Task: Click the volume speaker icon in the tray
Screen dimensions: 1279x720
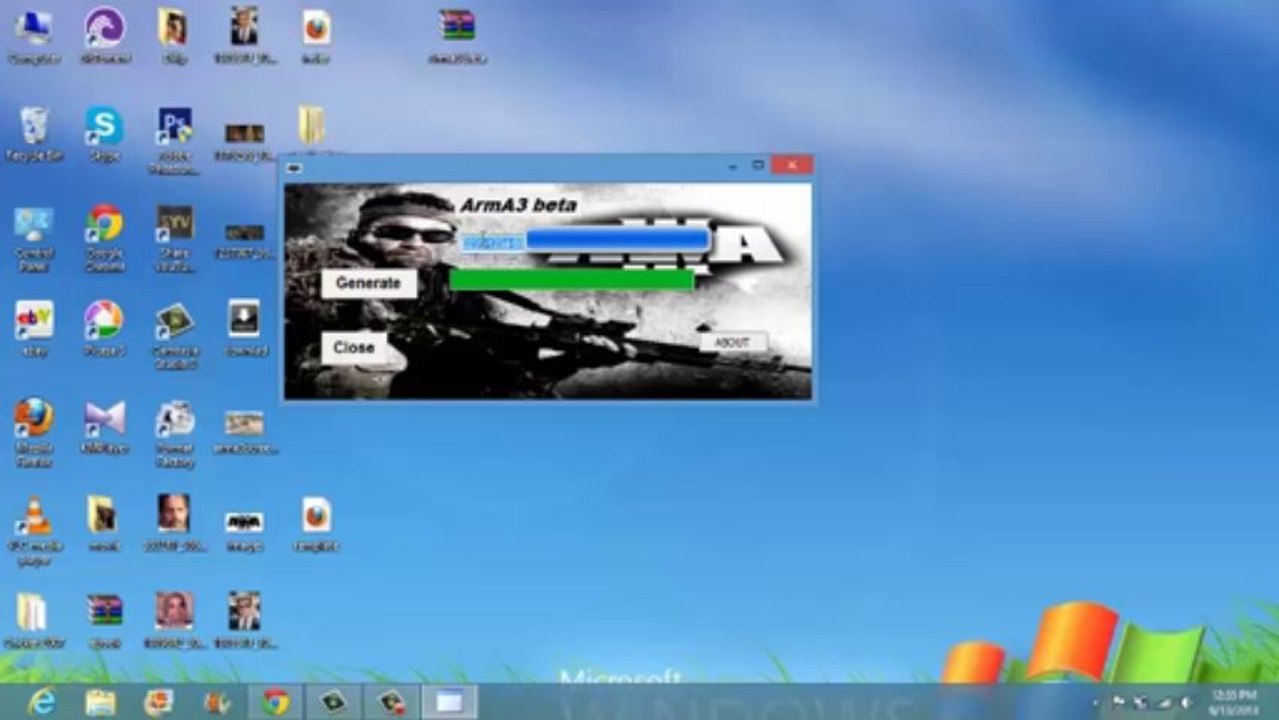Action: coord(1185,702)
